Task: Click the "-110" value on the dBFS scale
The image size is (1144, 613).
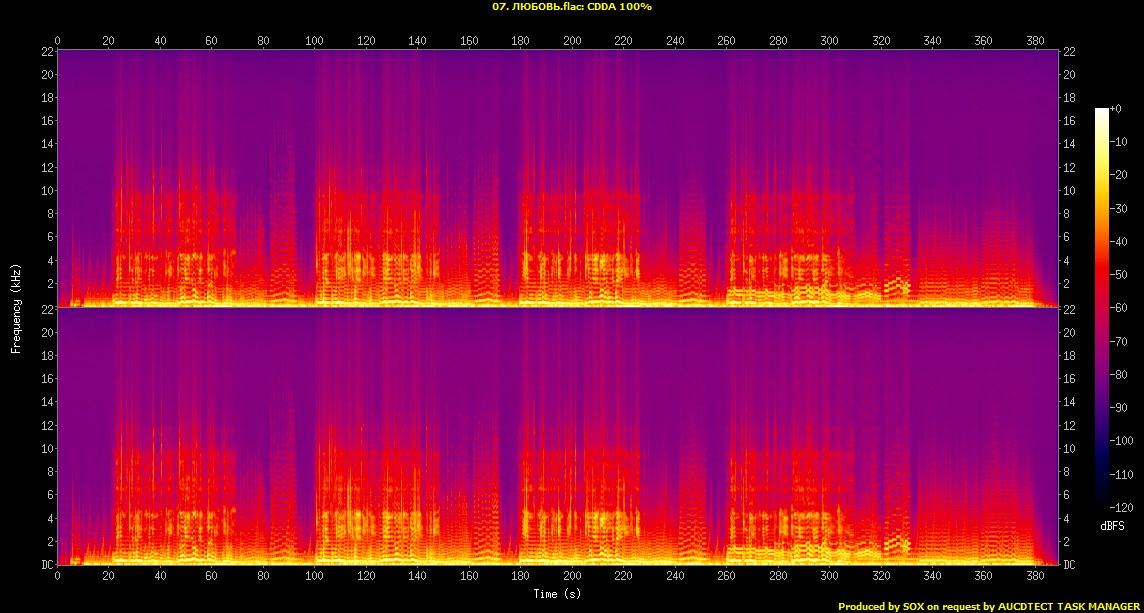Action: (1121, 474)
